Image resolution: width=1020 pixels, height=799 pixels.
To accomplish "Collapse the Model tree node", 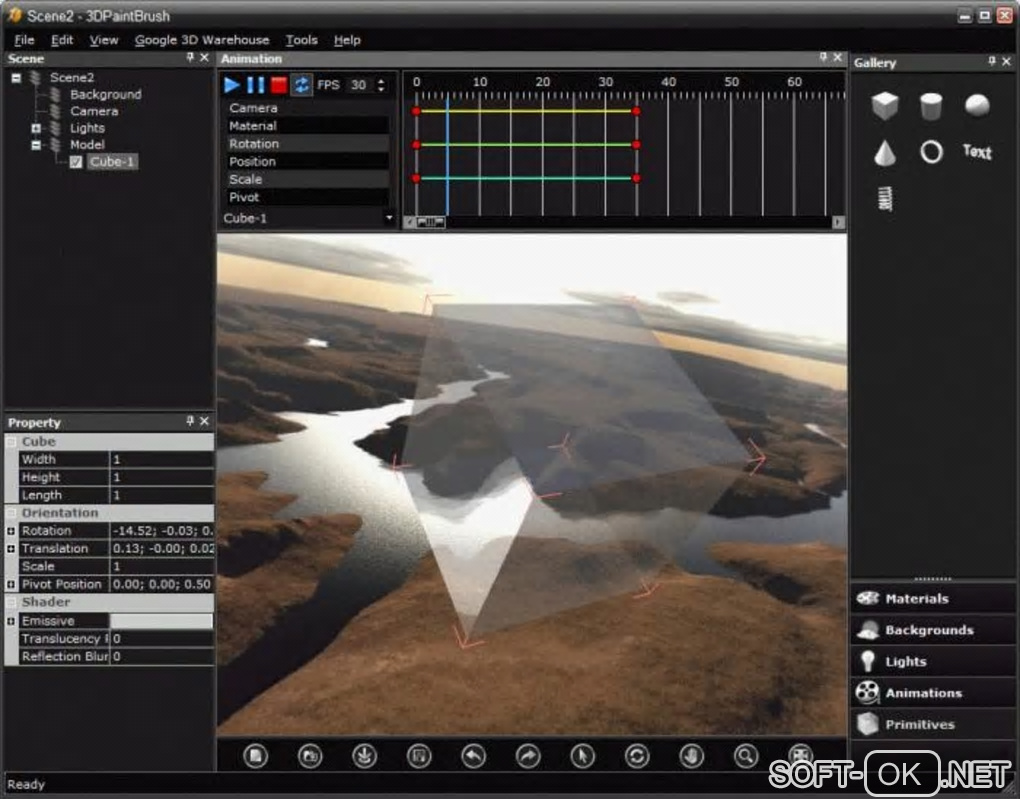I will tap(36, 145).
